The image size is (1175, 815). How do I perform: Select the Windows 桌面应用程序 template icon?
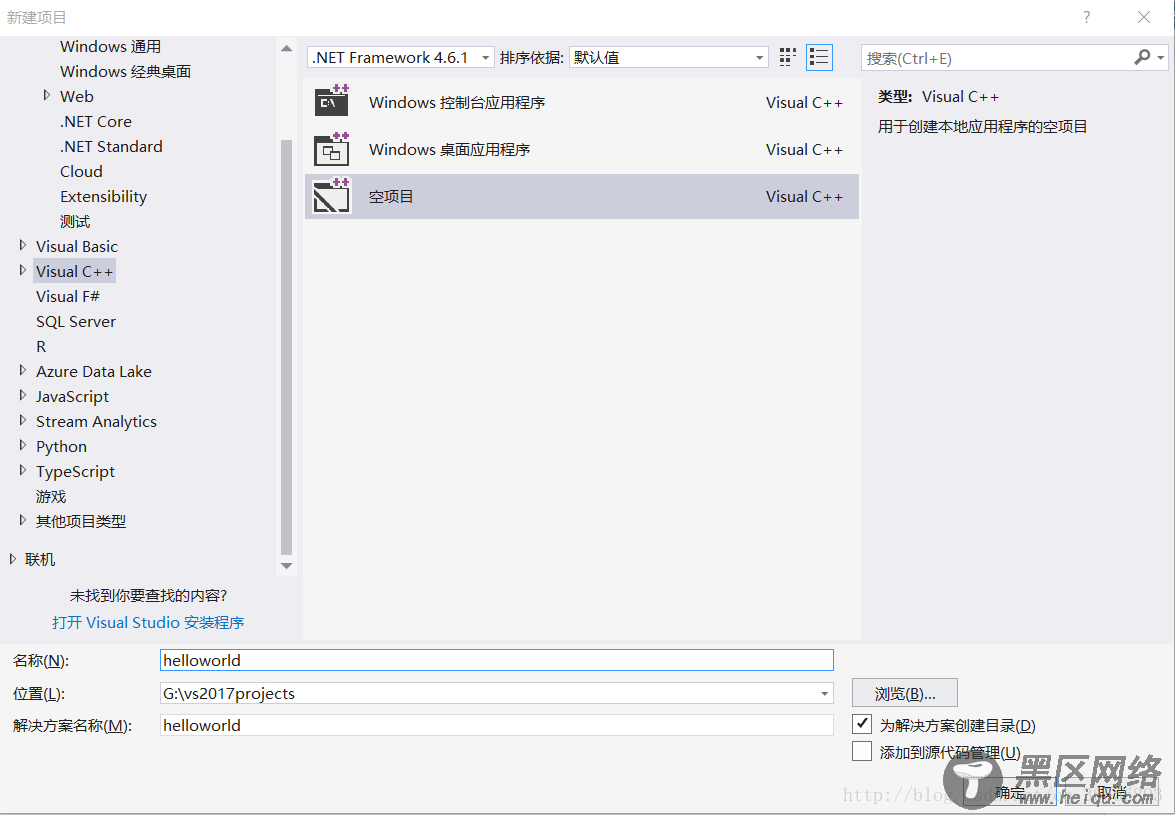331,149
